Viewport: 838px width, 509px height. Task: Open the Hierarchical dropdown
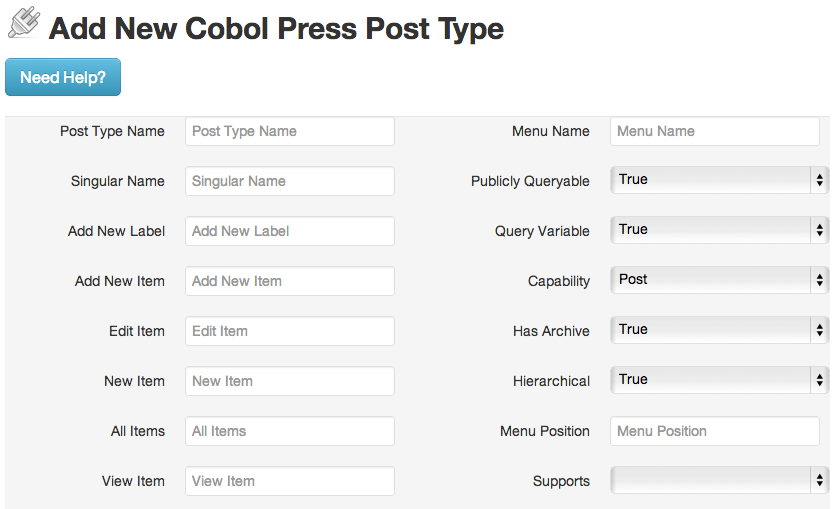pyautogui.click(x=719, y=380)
